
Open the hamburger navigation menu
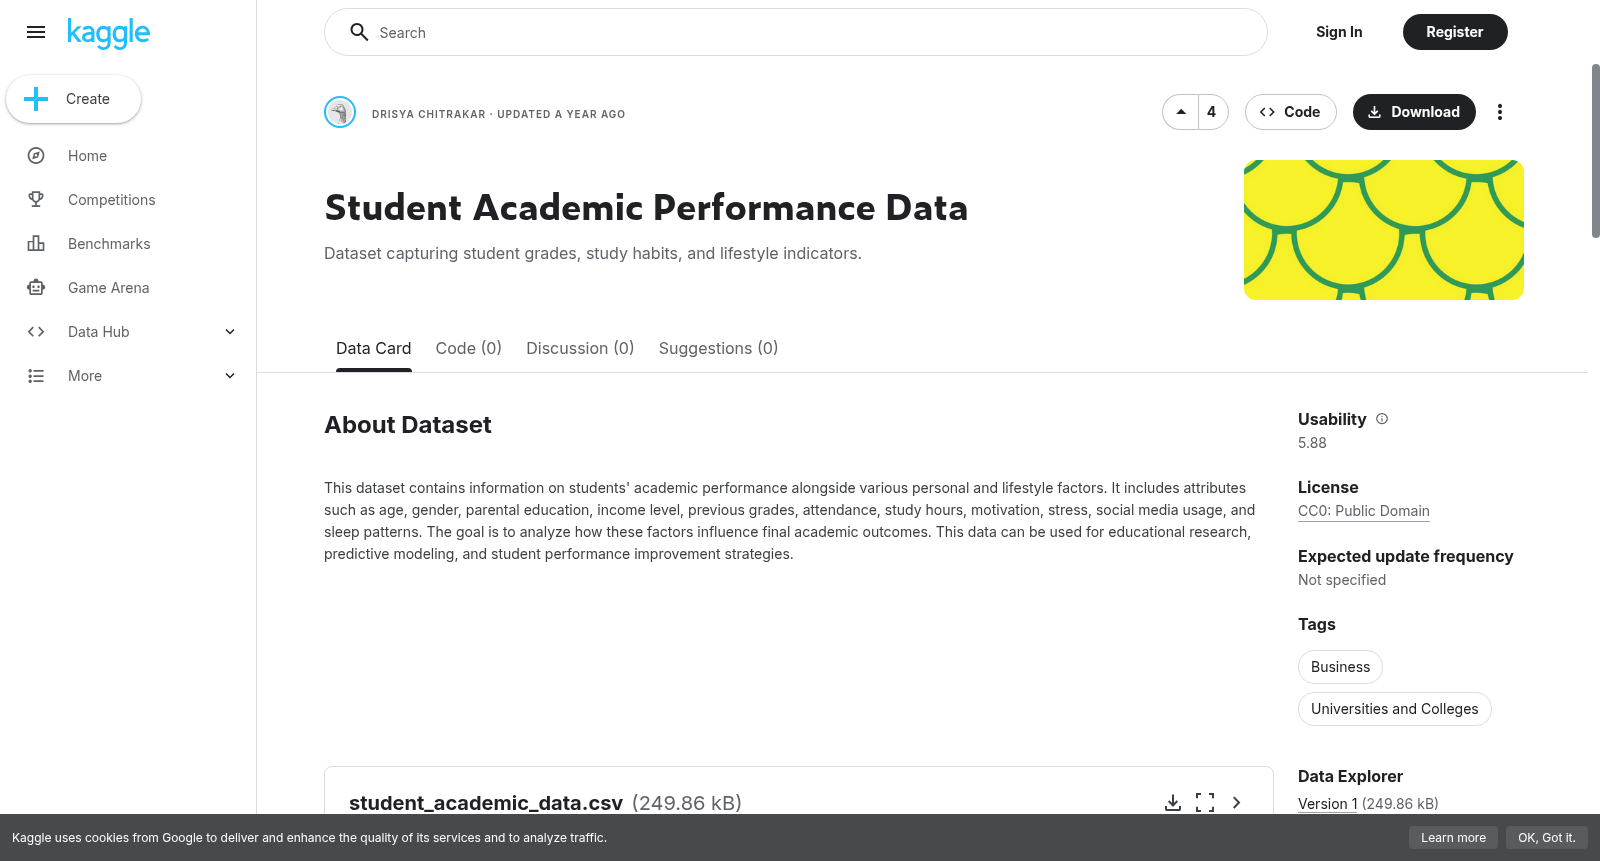[x=36, y=32]
